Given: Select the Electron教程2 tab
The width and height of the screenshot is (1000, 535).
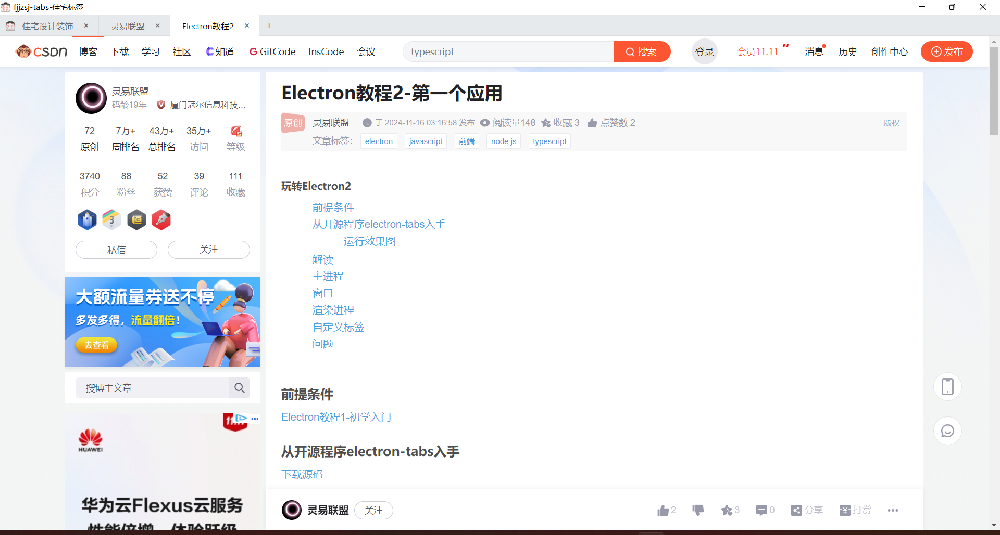Looking at the screenshot, I should tap(208, 26).
